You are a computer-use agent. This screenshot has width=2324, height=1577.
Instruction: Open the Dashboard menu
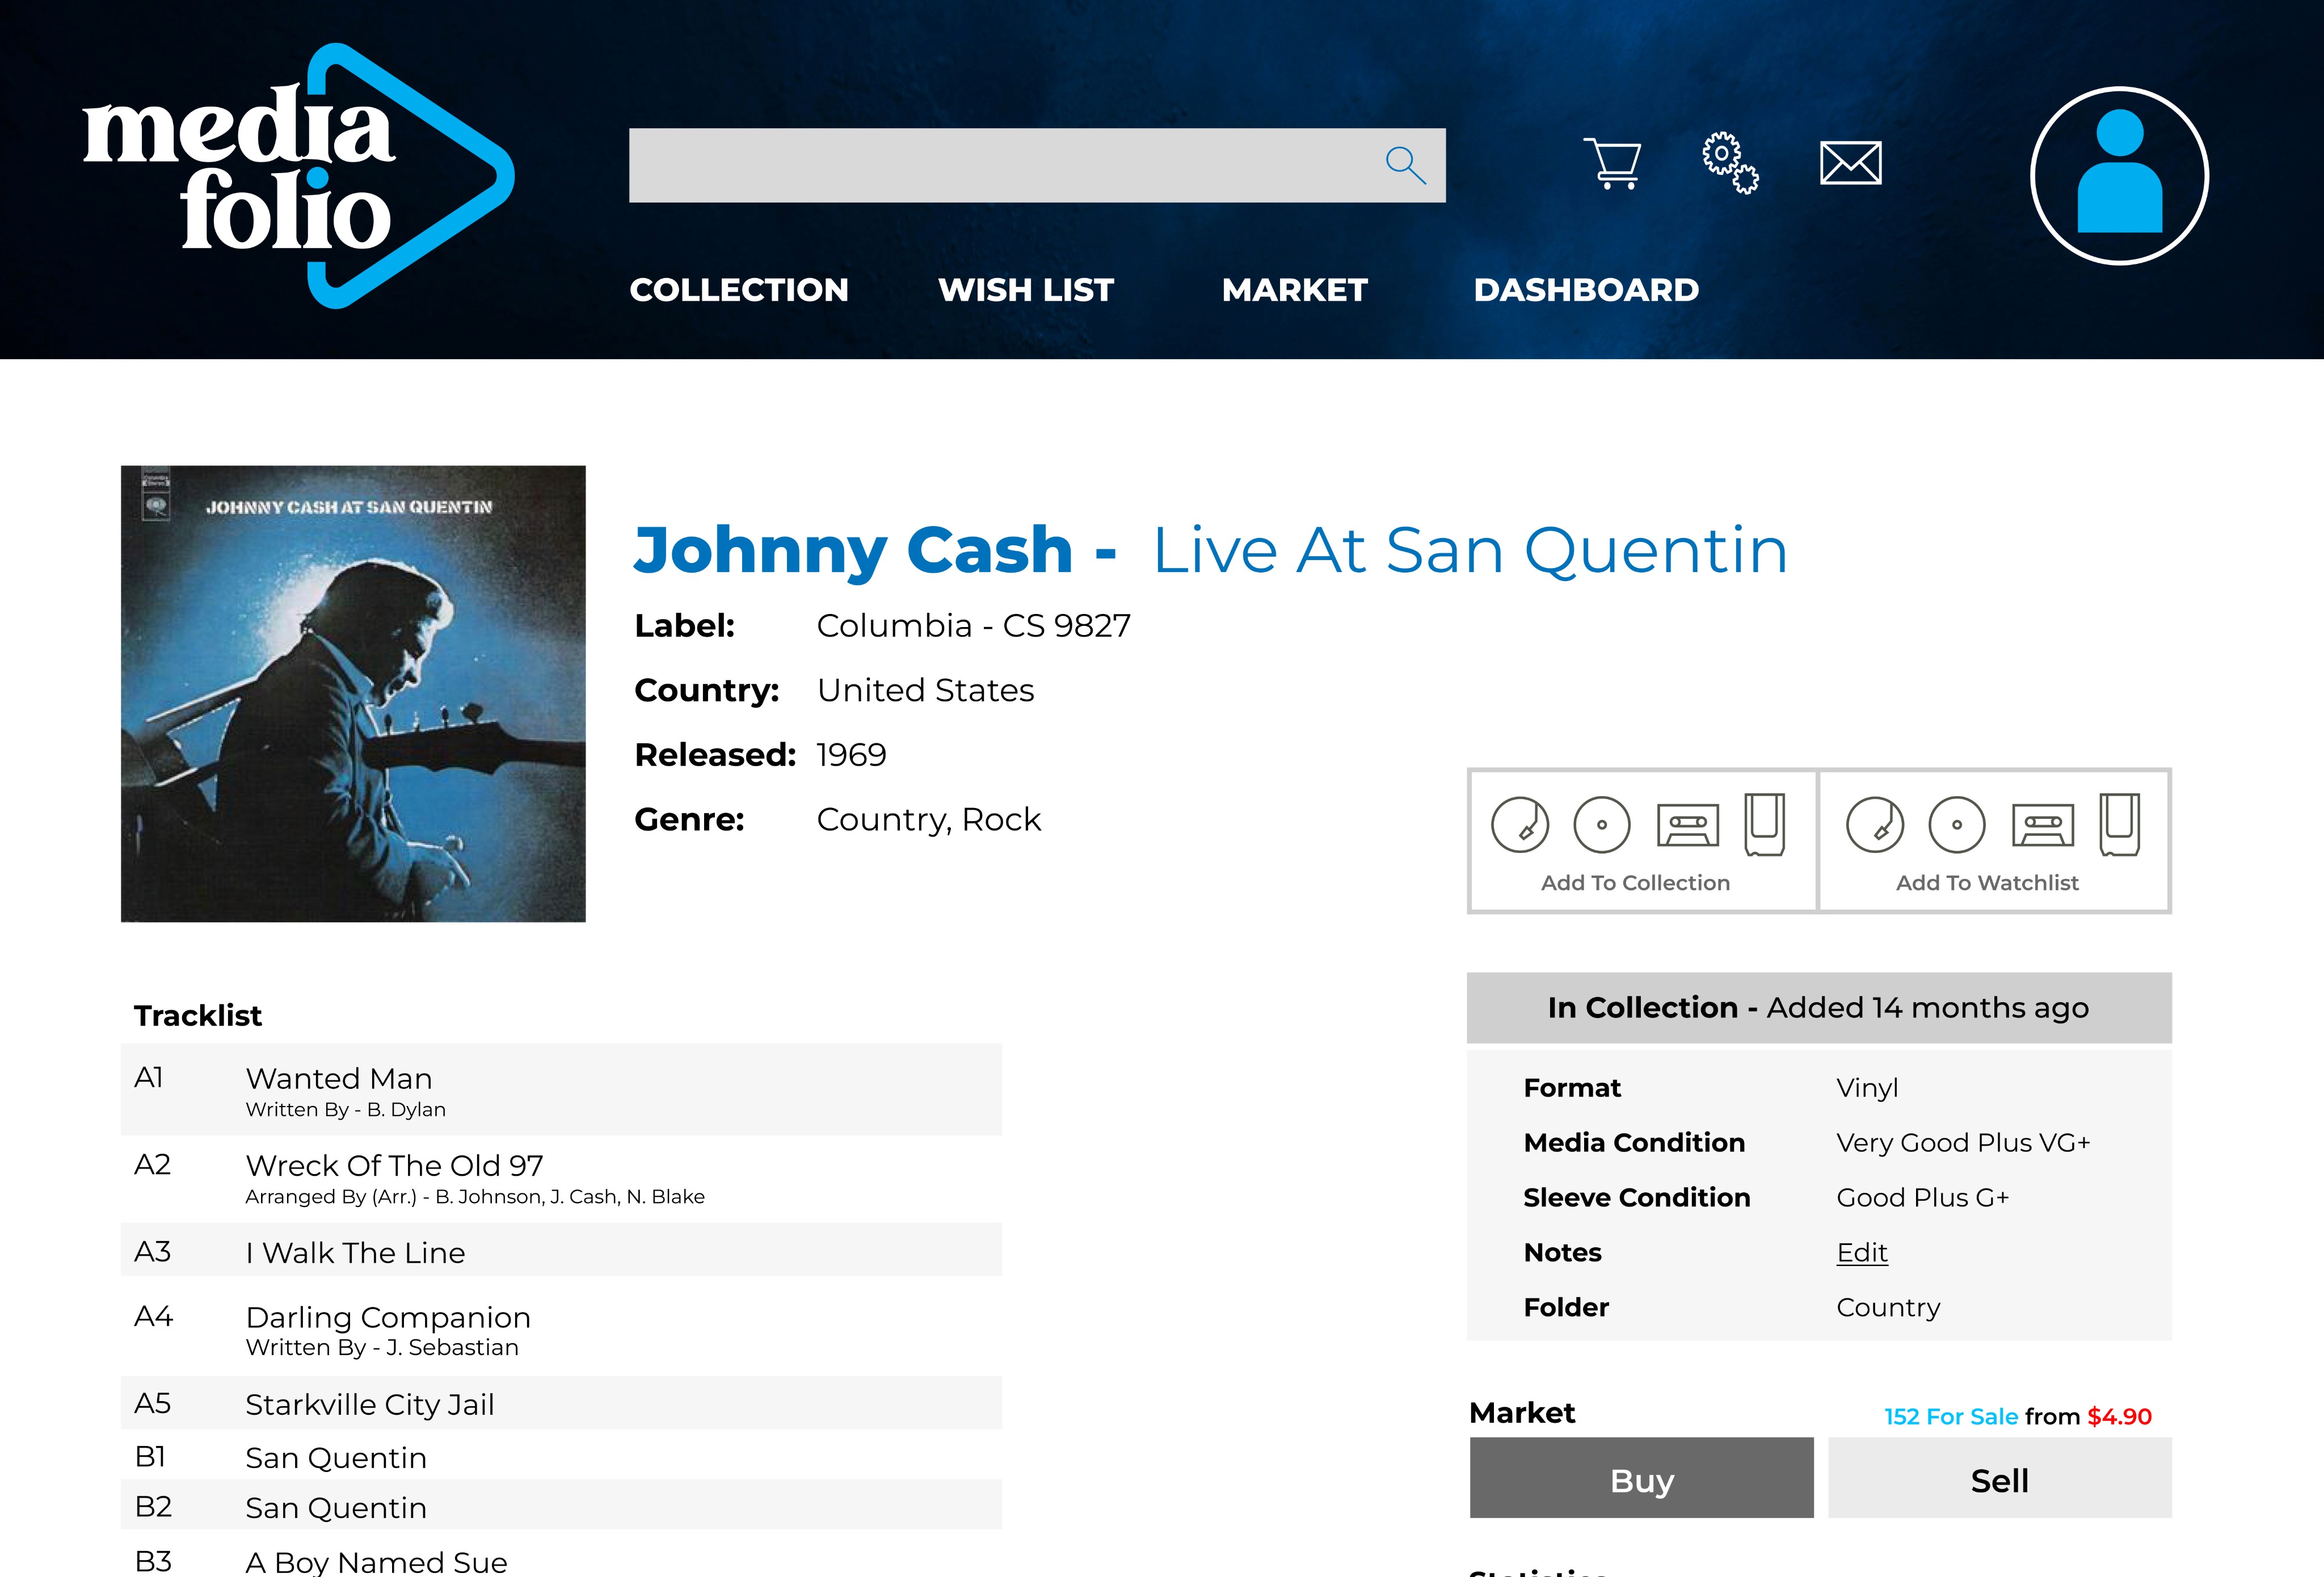click(x=1586, y=290)
